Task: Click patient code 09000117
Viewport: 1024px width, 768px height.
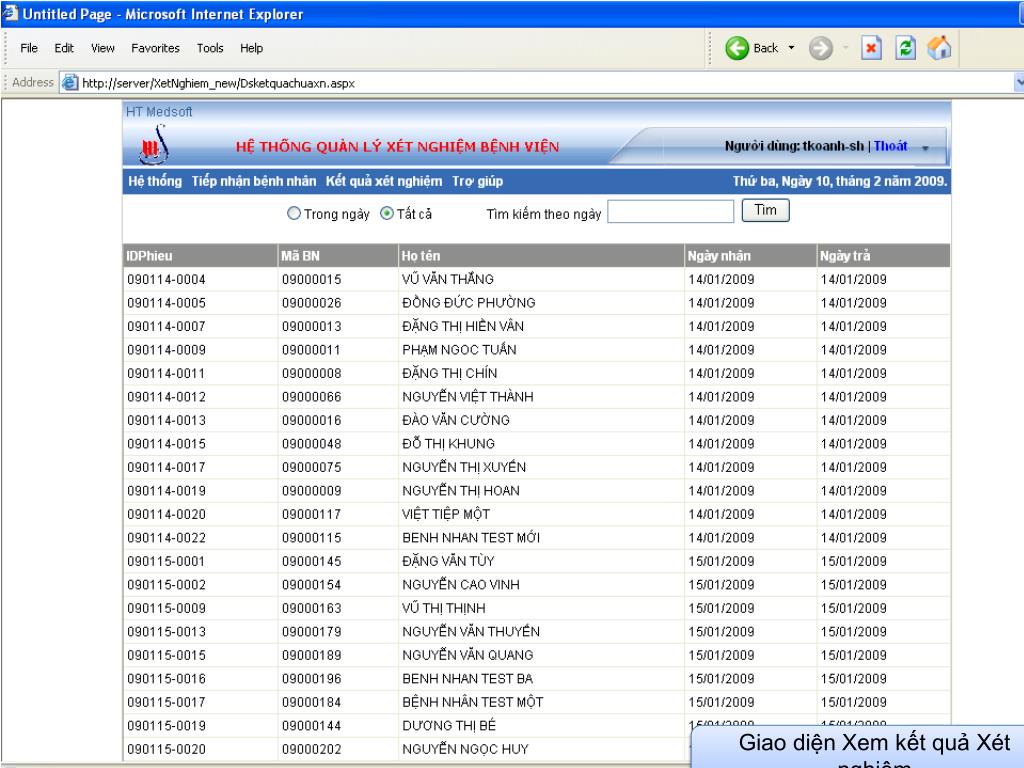Action: click(x=311, y=515)
